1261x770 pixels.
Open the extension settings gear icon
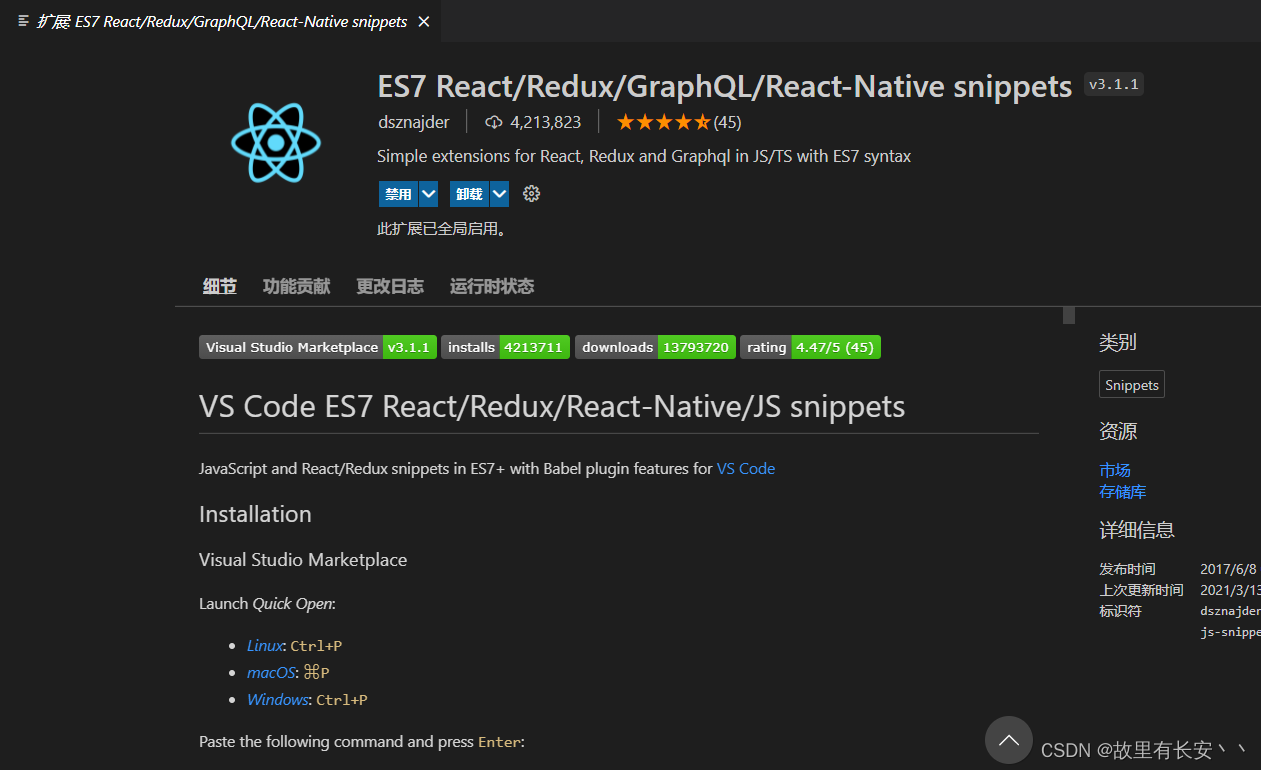pyautogui.click(x=532, y=194)
